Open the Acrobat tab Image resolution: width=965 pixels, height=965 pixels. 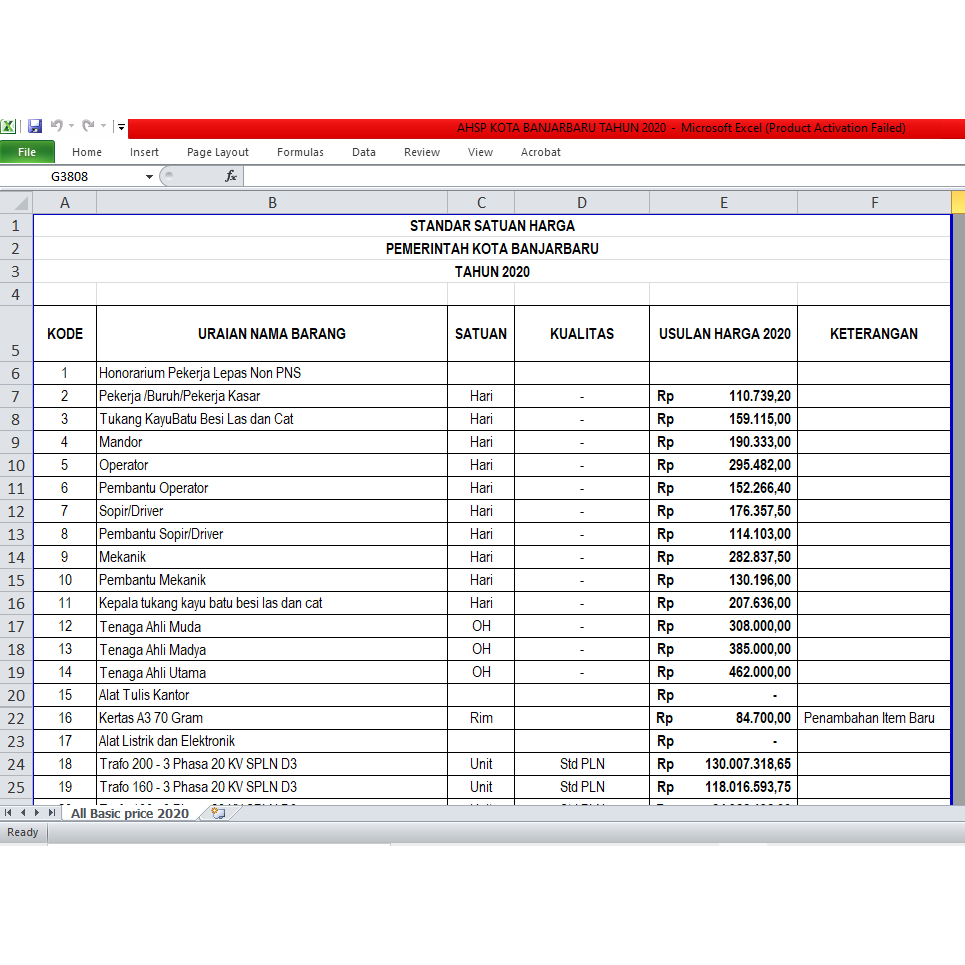tap(540, 152)
